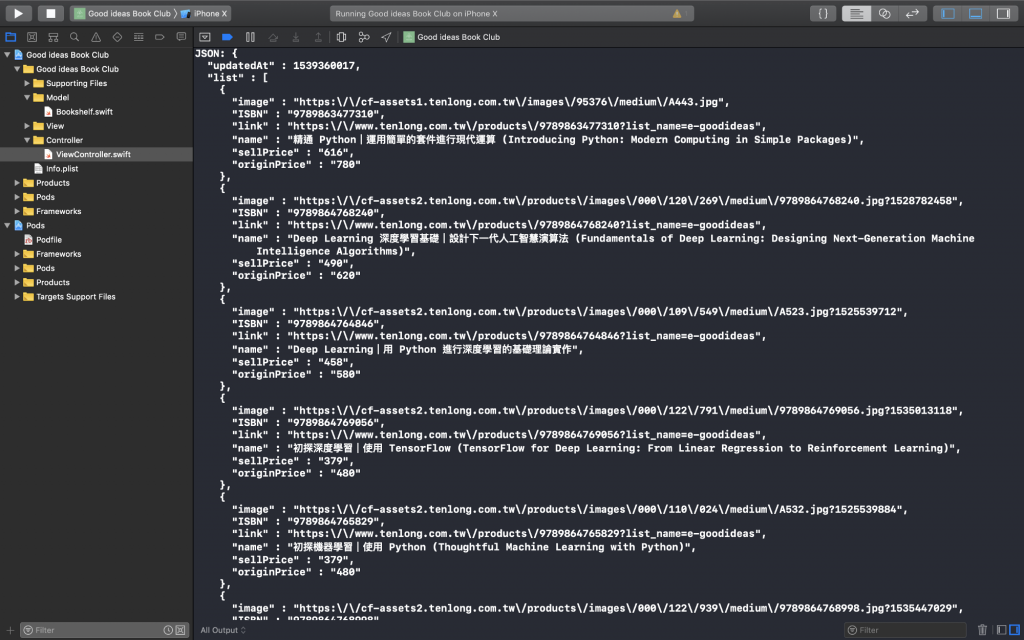Click the Step Over button
The height and width of the screenshot is (640, 1024).
click(273, 37)
